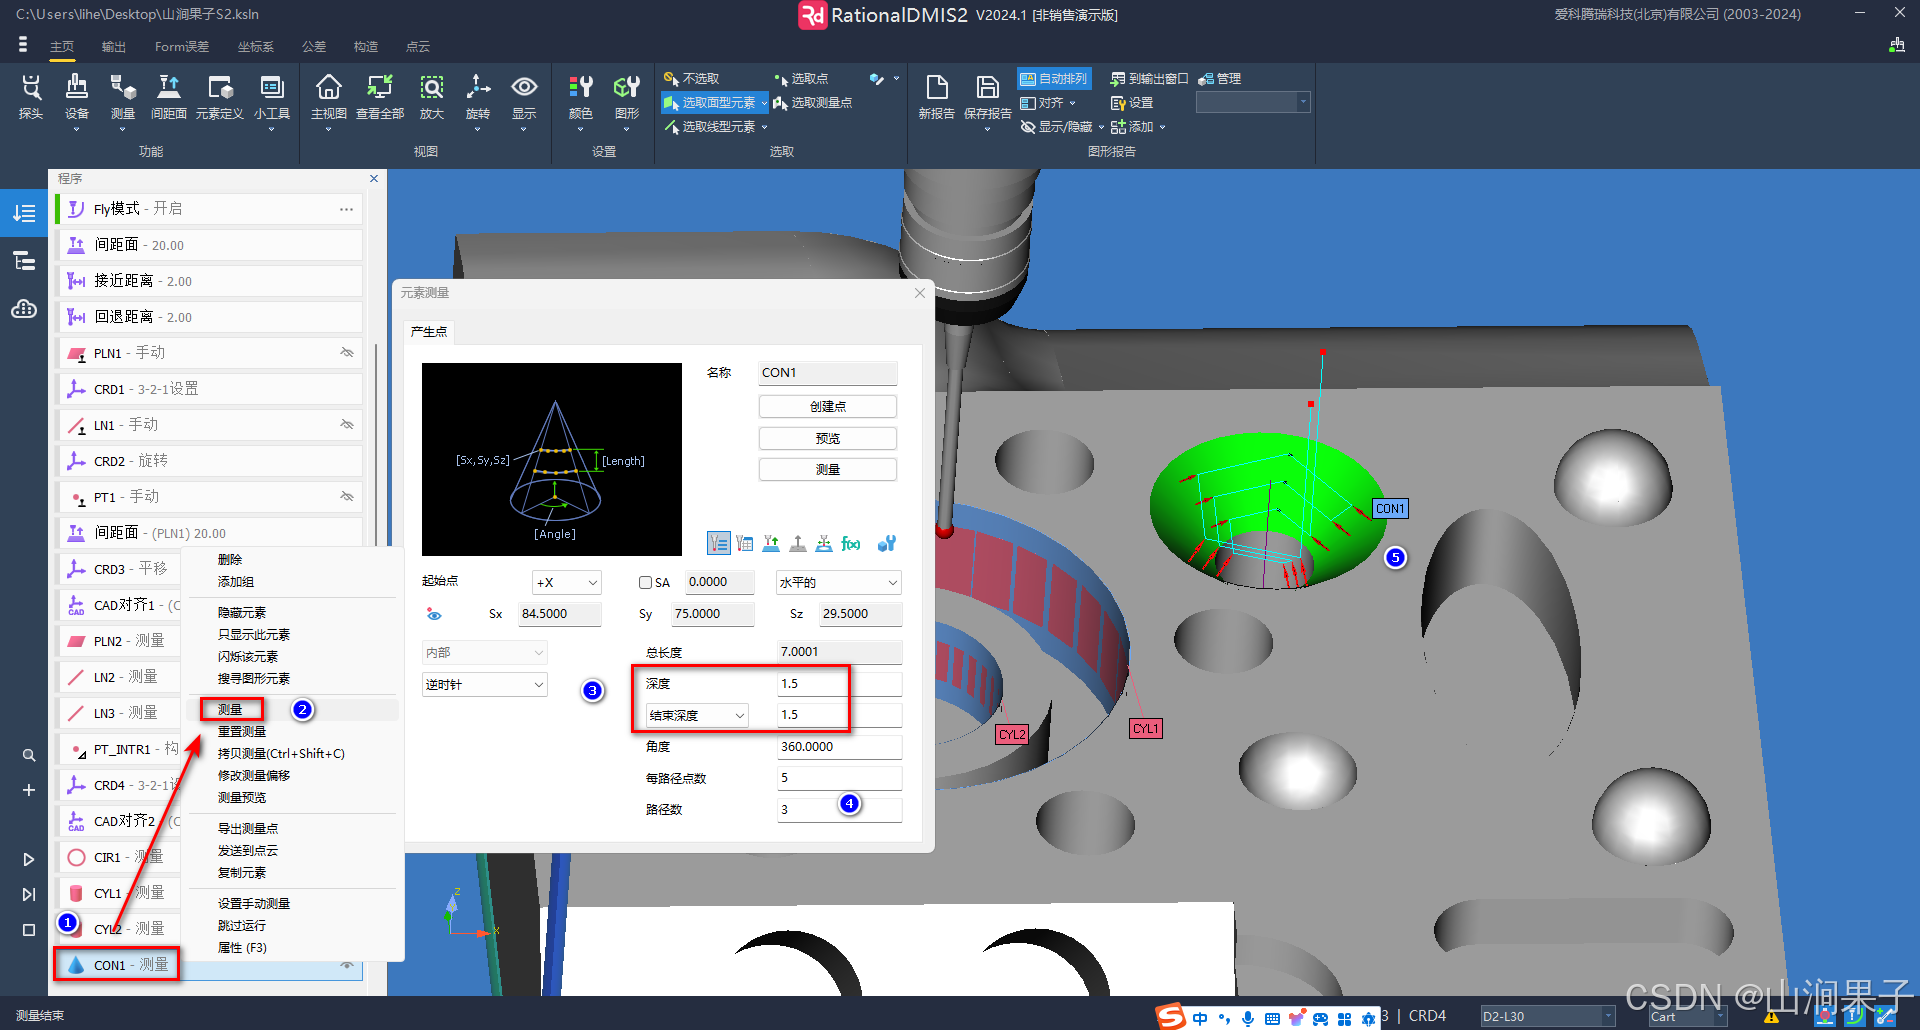Click the 测量 button in dialog
Image resolution: width=1920 pixels, height=1030 pixels.
point(828,469)
